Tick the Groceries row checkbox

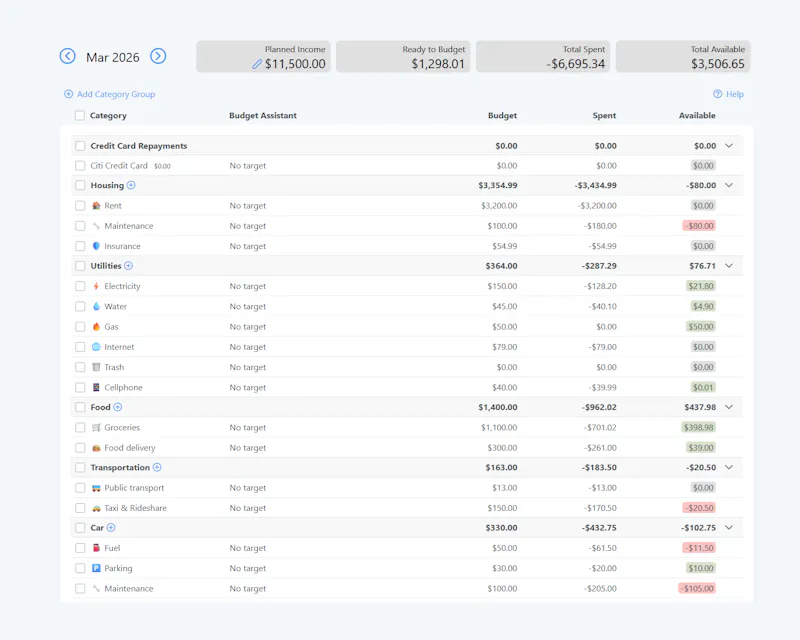point(80,428)
